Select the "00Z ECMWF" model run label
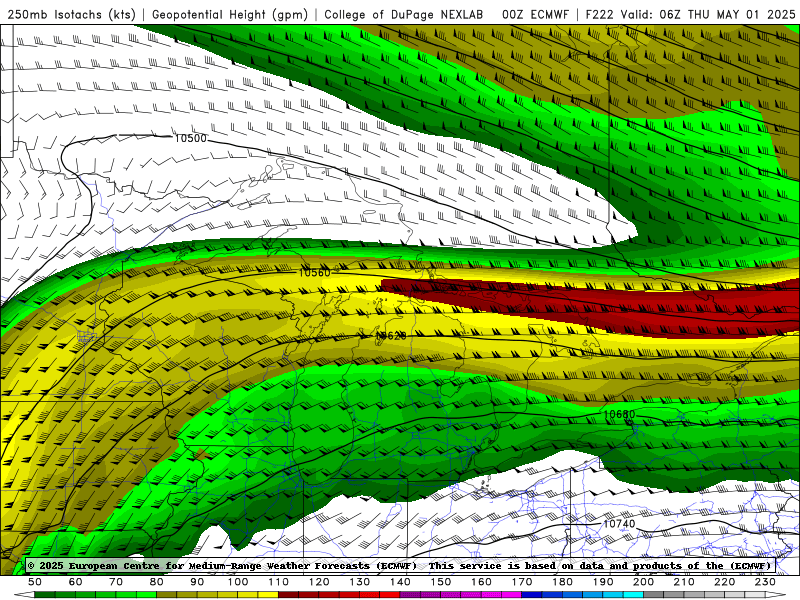Screen dimensions: 800x600 [535, 15]
